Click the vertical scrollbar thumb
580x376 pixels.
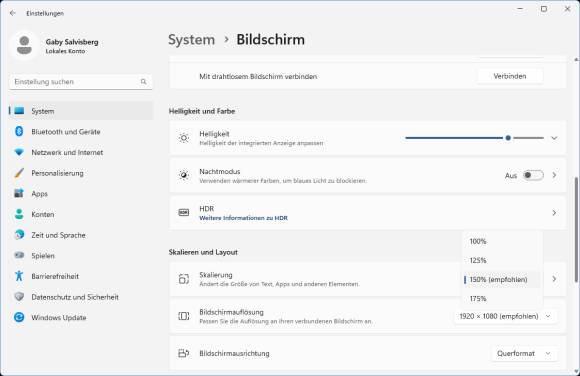pyautogui.click(x=576, y=229)
